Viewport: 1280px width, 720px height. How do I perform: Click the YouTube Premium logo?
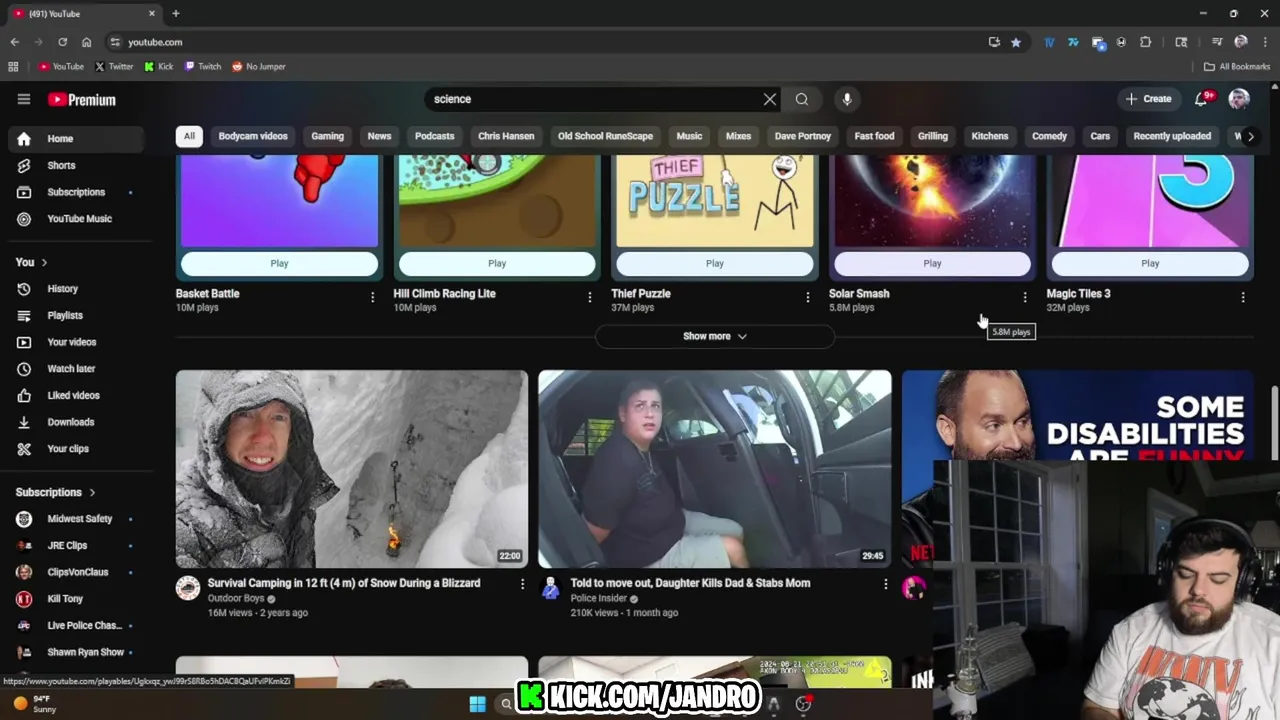pyautogui.click(x=82, y=100)
